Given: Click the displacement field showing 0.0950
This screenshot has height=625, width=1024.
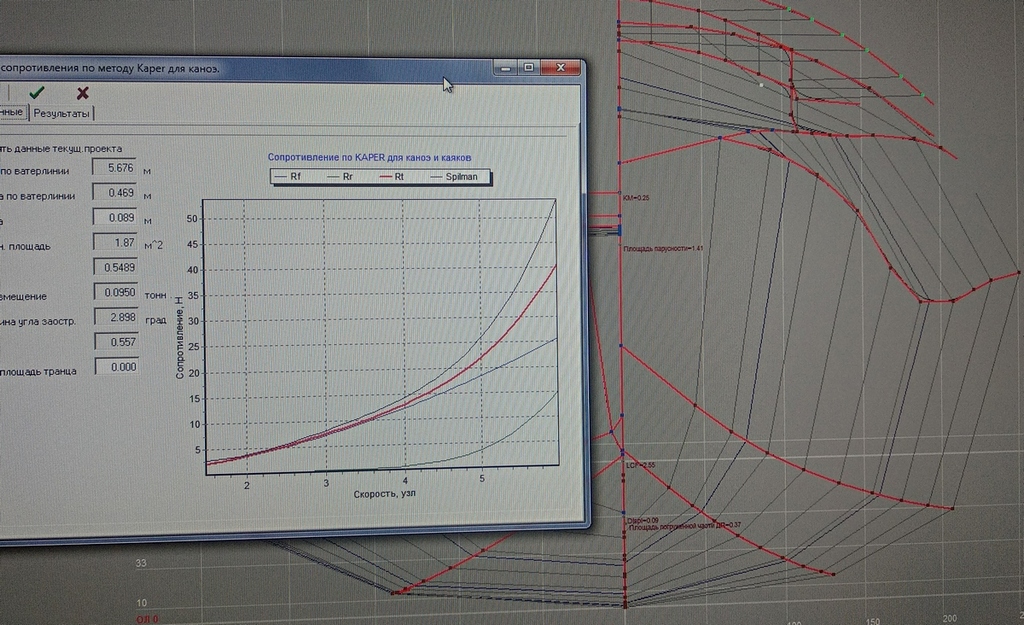Looking at the screenshot, I should click(120, 292).
